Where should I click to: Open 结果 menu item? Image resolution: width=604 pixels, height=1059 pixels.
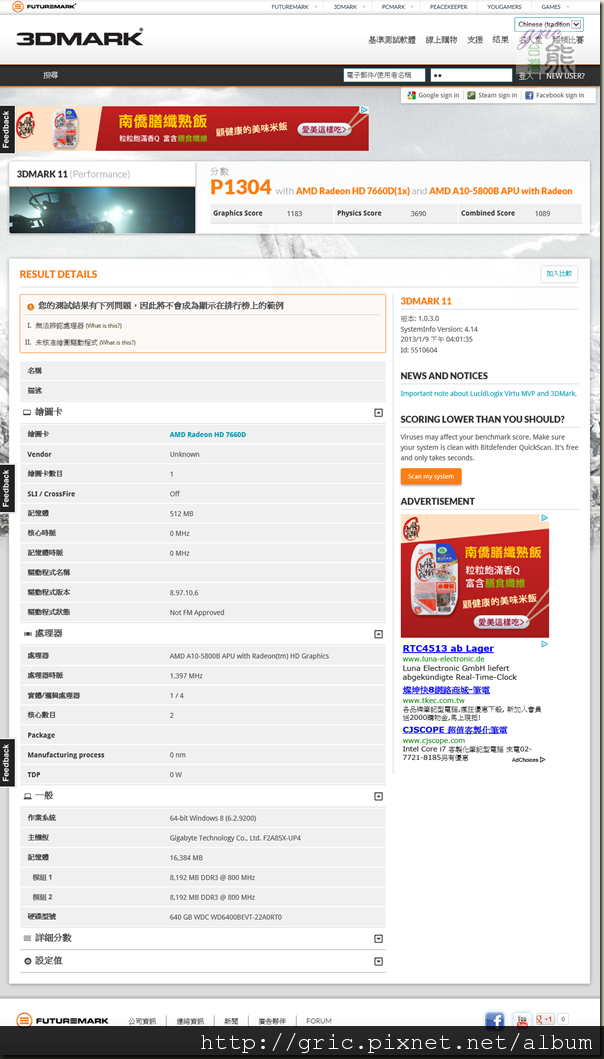tap(501, 40)
